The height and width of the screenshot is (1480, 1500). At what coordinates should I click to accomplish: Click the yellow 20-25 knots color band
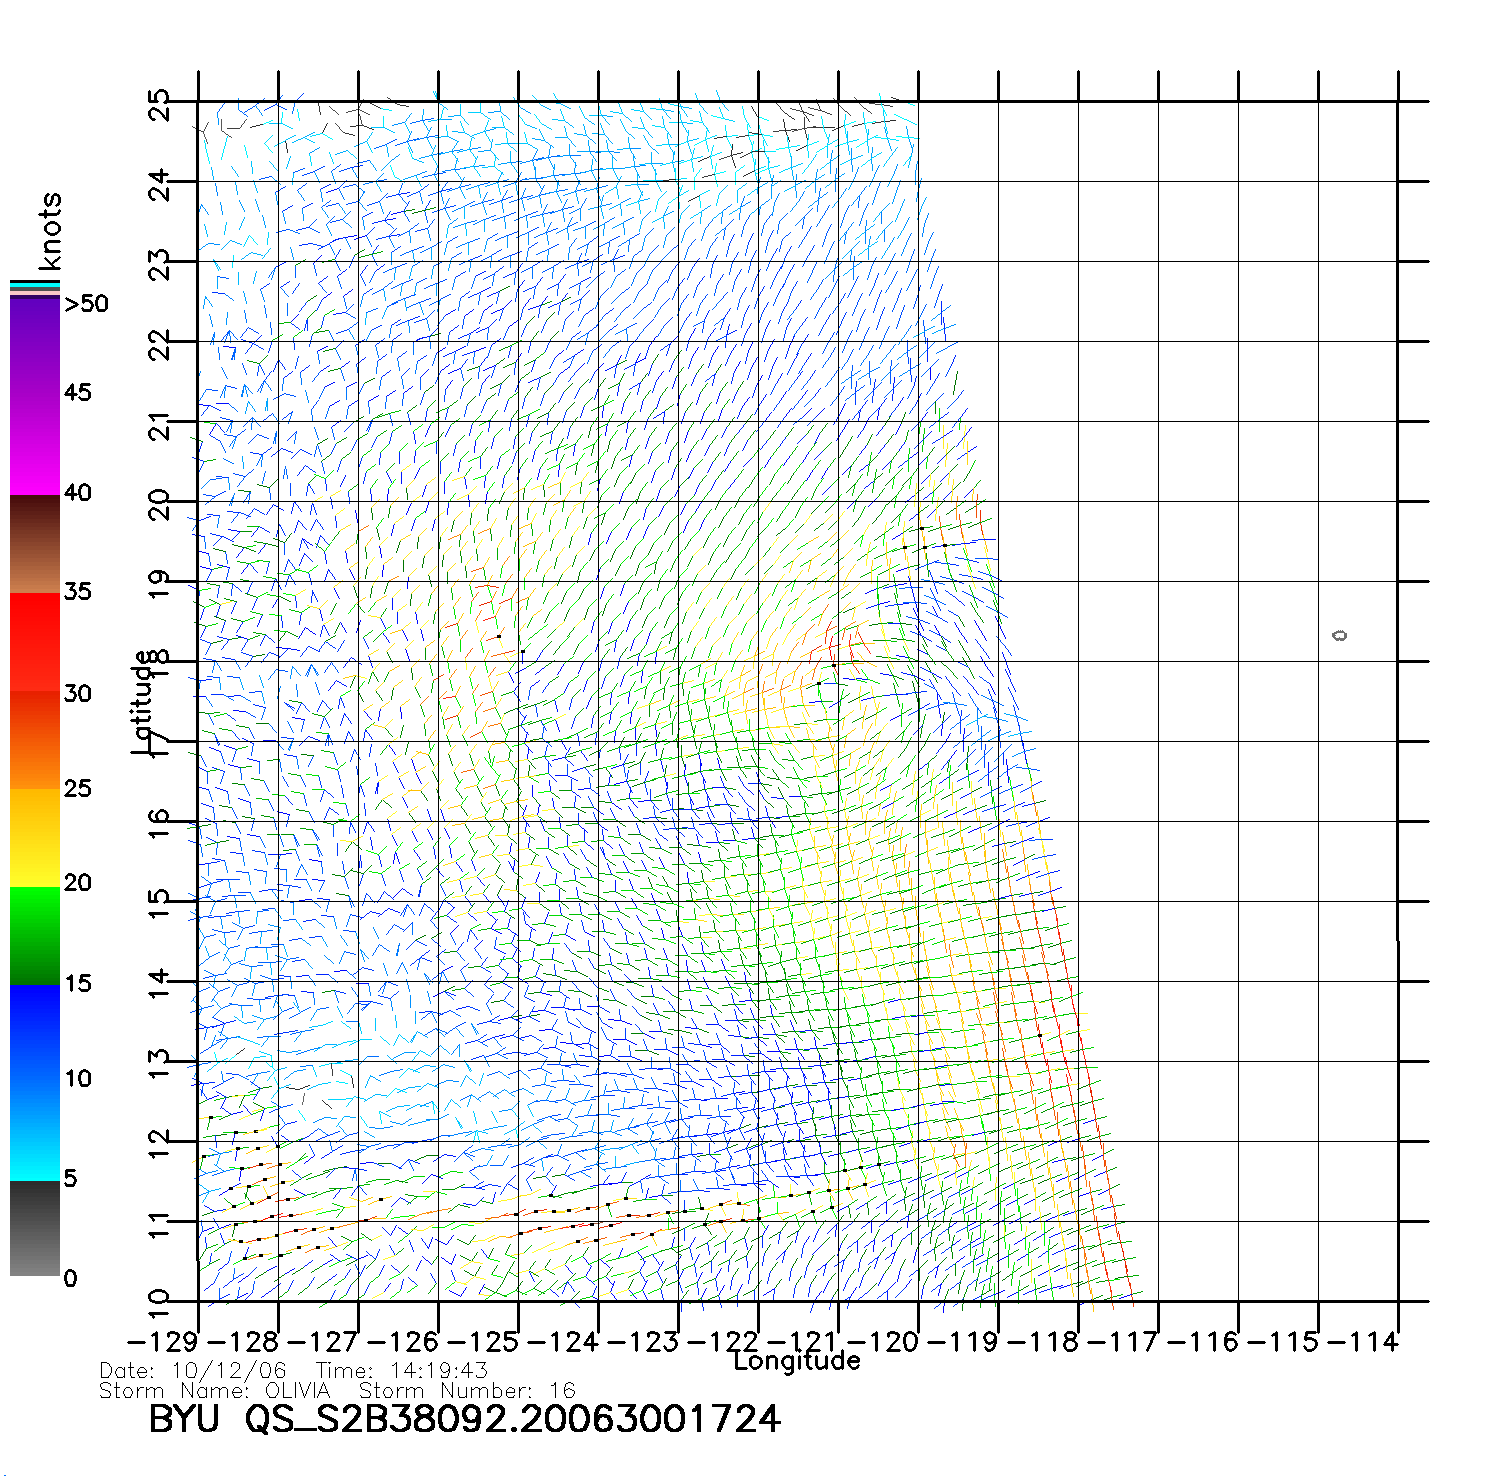click(34, 838)
